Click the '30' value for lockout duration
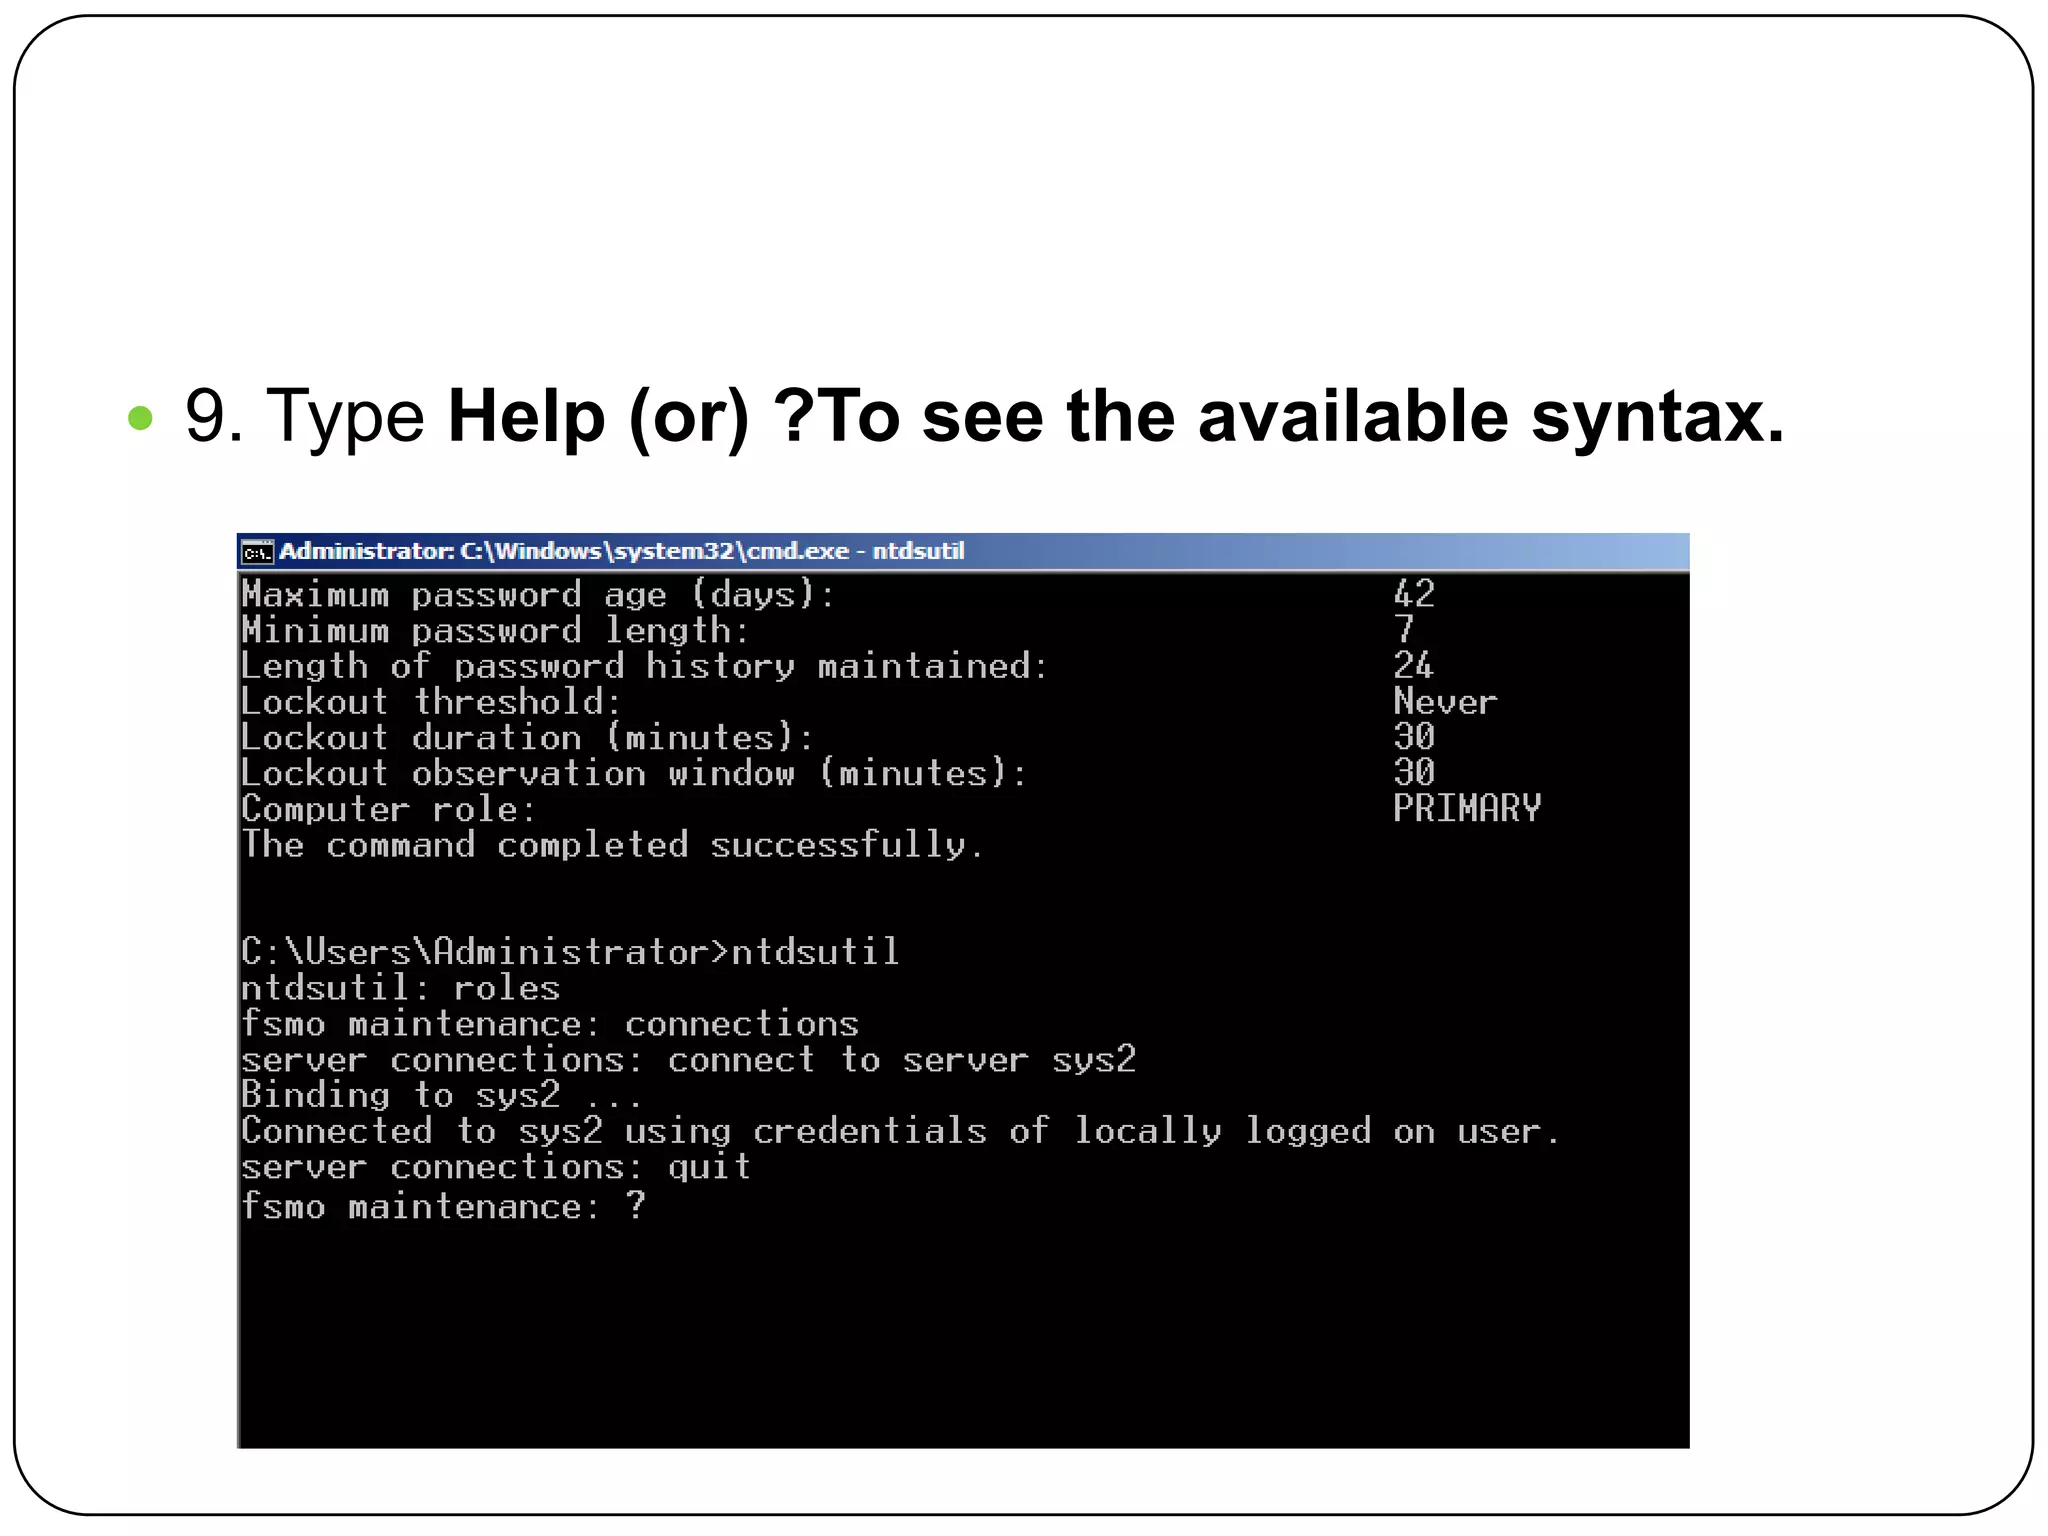This screenshot has height=1536, width=2048. (1414, 737)
